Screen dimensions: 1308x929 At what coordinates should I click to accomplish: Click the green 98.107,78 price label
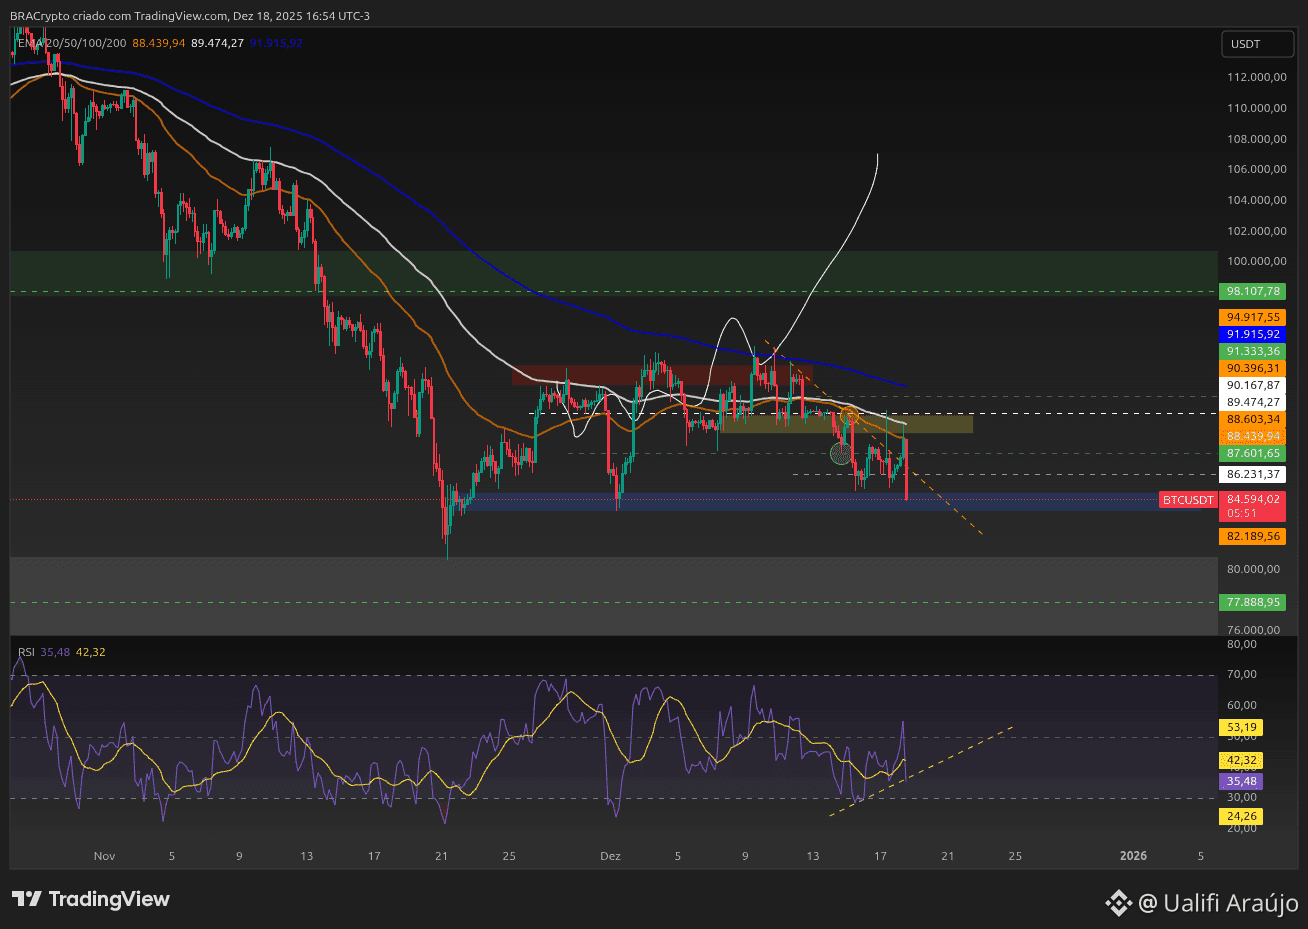click(1253, 292)
